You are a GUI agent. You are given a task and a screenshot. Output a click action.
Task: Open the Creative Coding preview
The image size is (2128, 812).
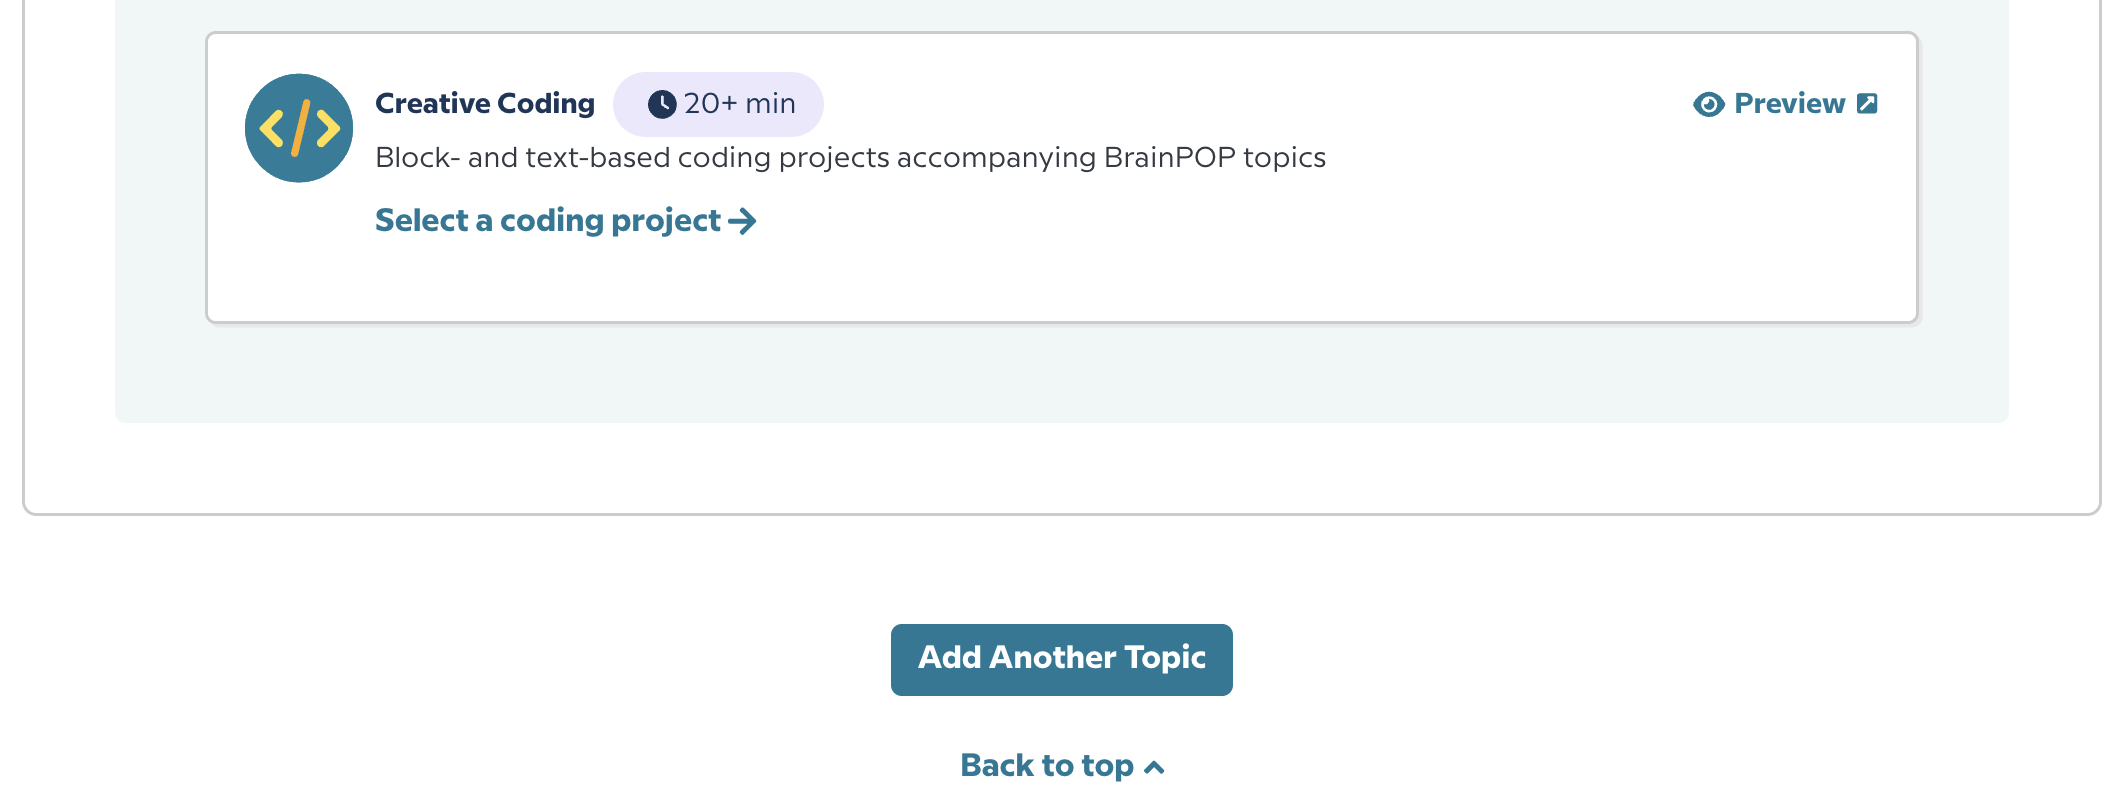pyautogui.click(x=1790, y=103)
